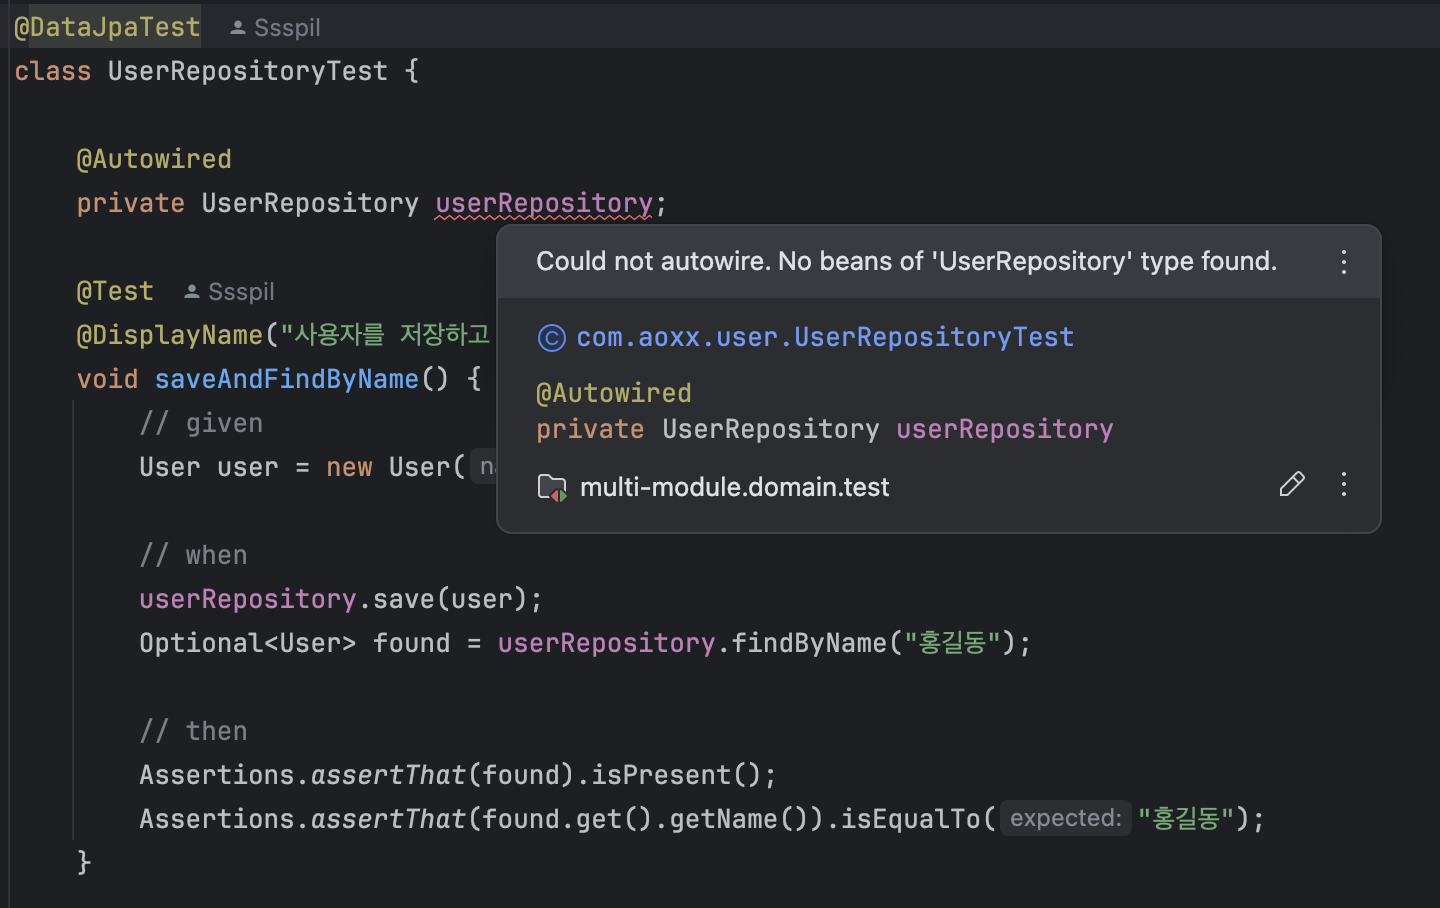Open the bottom overflow dropdown in the popup
The width and height of the screenshot is (1440, 908).
tap(1343, 485)
